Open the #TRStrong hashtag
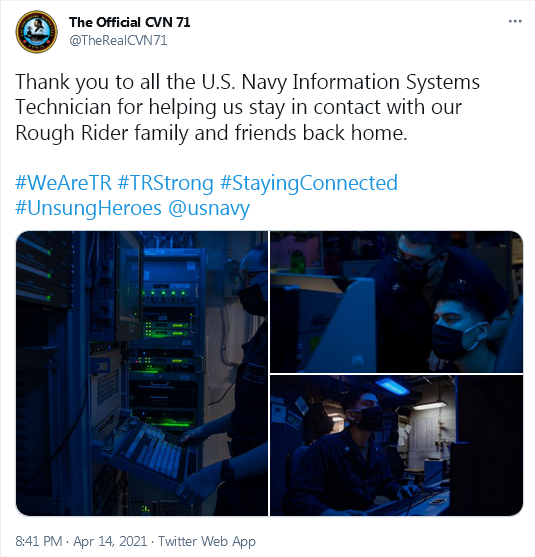Viewport: 535px width, 557px height. click(166, 183)
